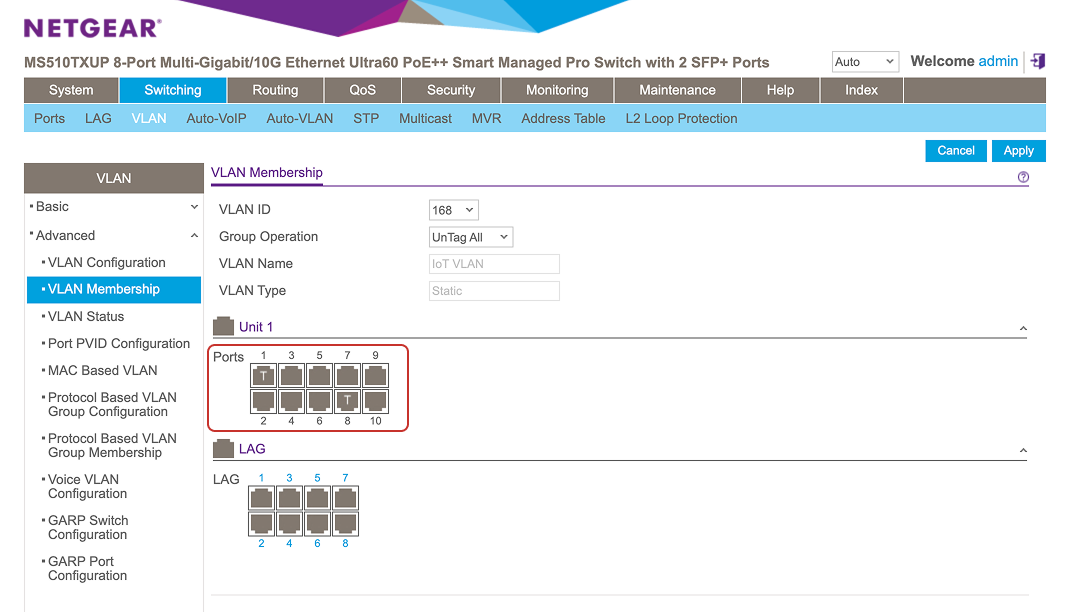Viewport: 1069px width, 612px height.
Task: Open the Auto-VLAN submenu
Action: pyautogui.click(x=300, y=119)
